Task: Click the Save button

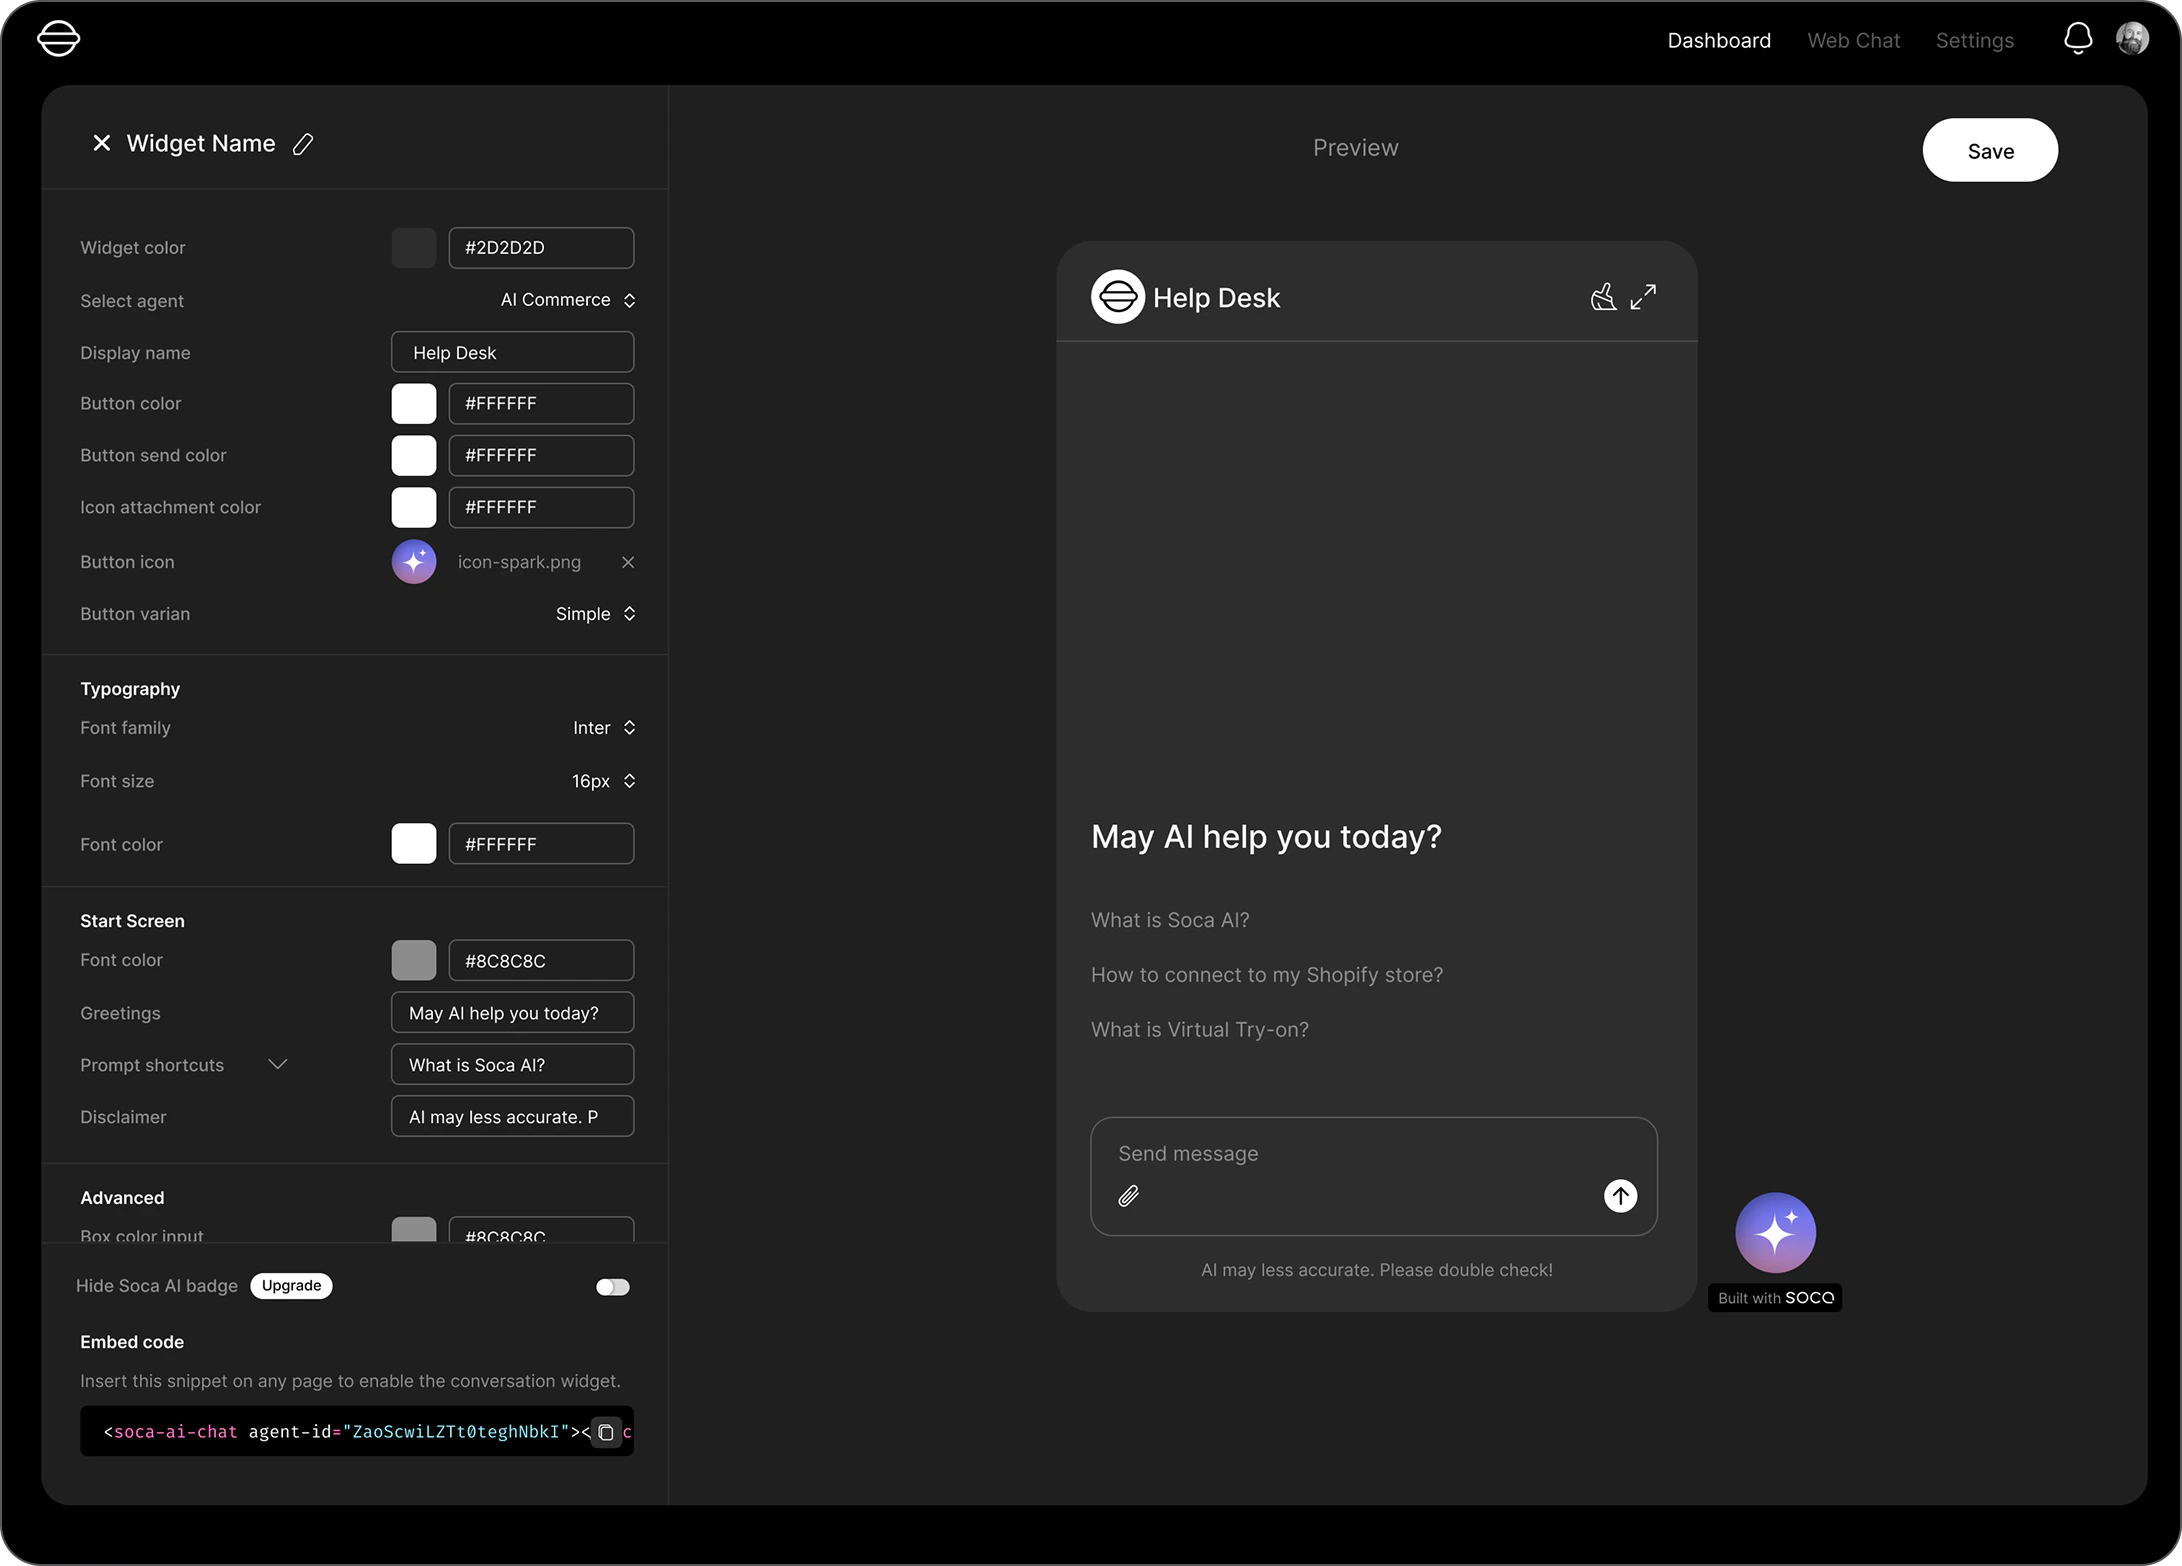Action: (1989, 150)
